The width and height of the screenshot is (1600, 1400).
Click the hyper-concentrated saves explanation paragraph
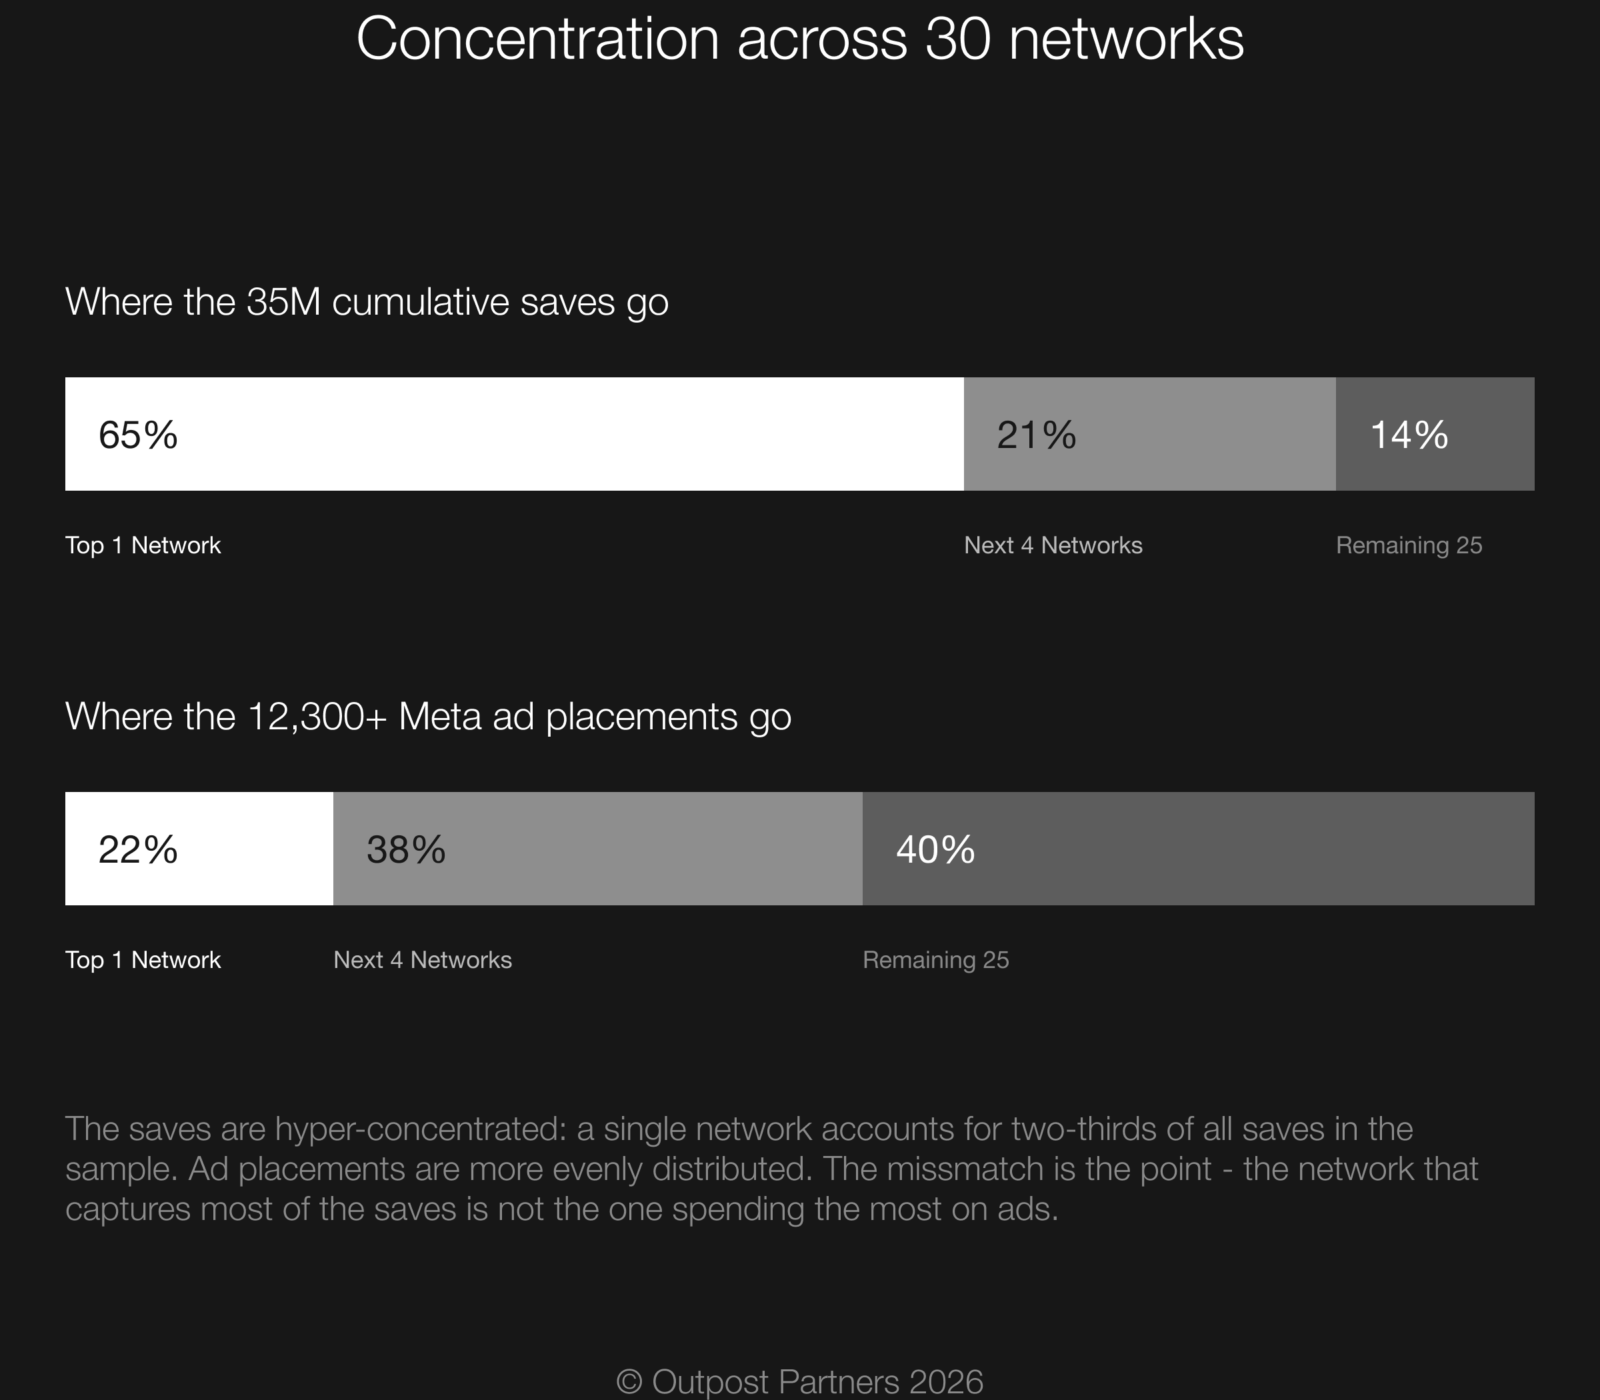[772, 1169]
